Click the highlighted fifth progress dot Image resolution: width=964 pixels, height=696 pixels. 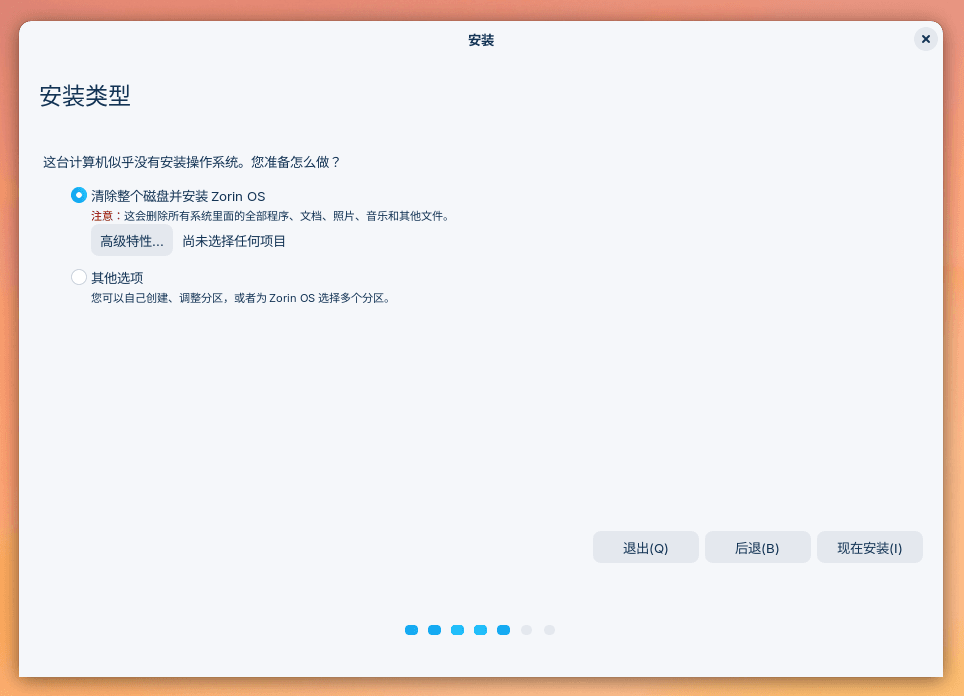coord(503,630)
